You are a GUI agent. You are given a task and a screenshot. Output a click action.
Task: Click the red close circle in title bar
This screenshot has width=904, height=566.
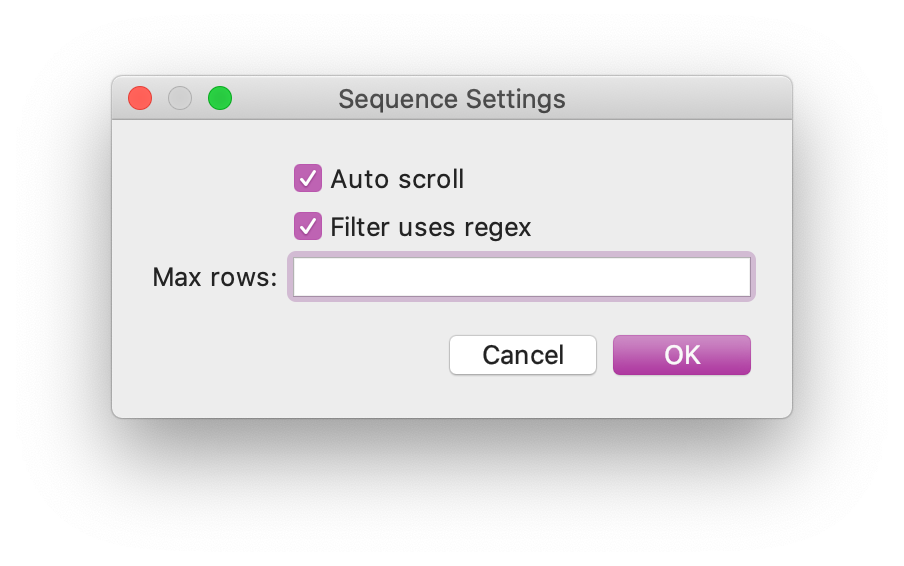(x=140, y=98)
